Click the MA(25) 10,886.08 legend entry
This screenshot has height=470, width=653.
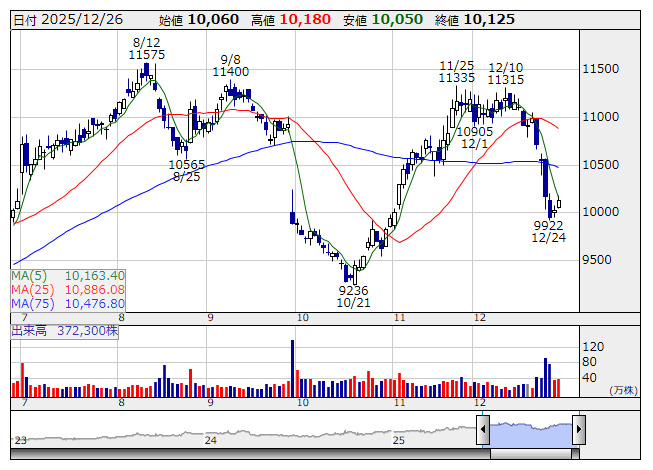pos(68,289)
